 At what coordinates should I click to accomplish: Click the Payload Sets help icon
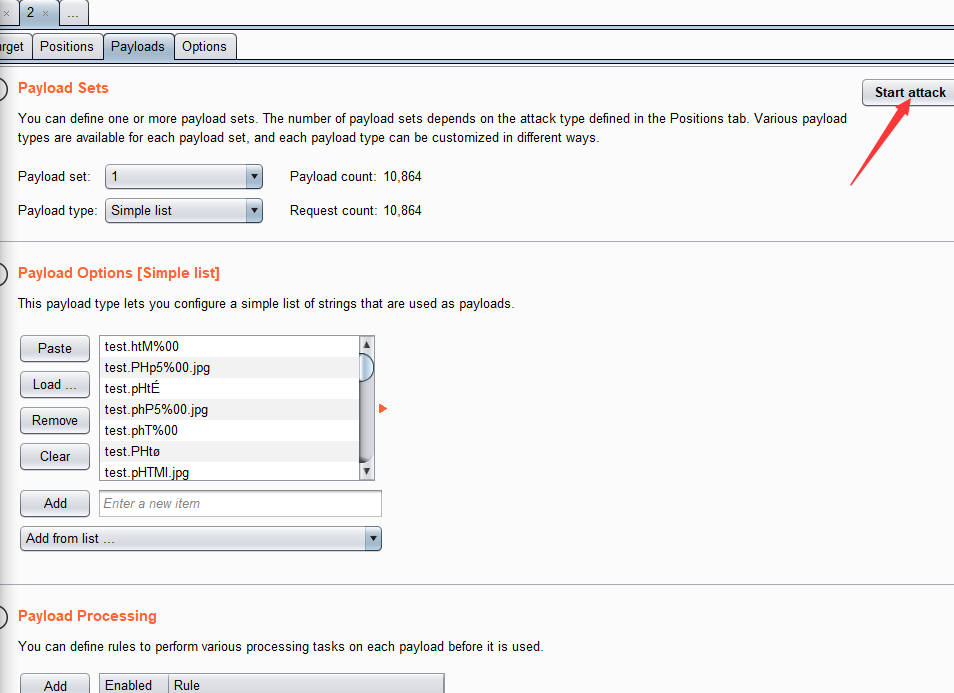[x=3, y=88]
